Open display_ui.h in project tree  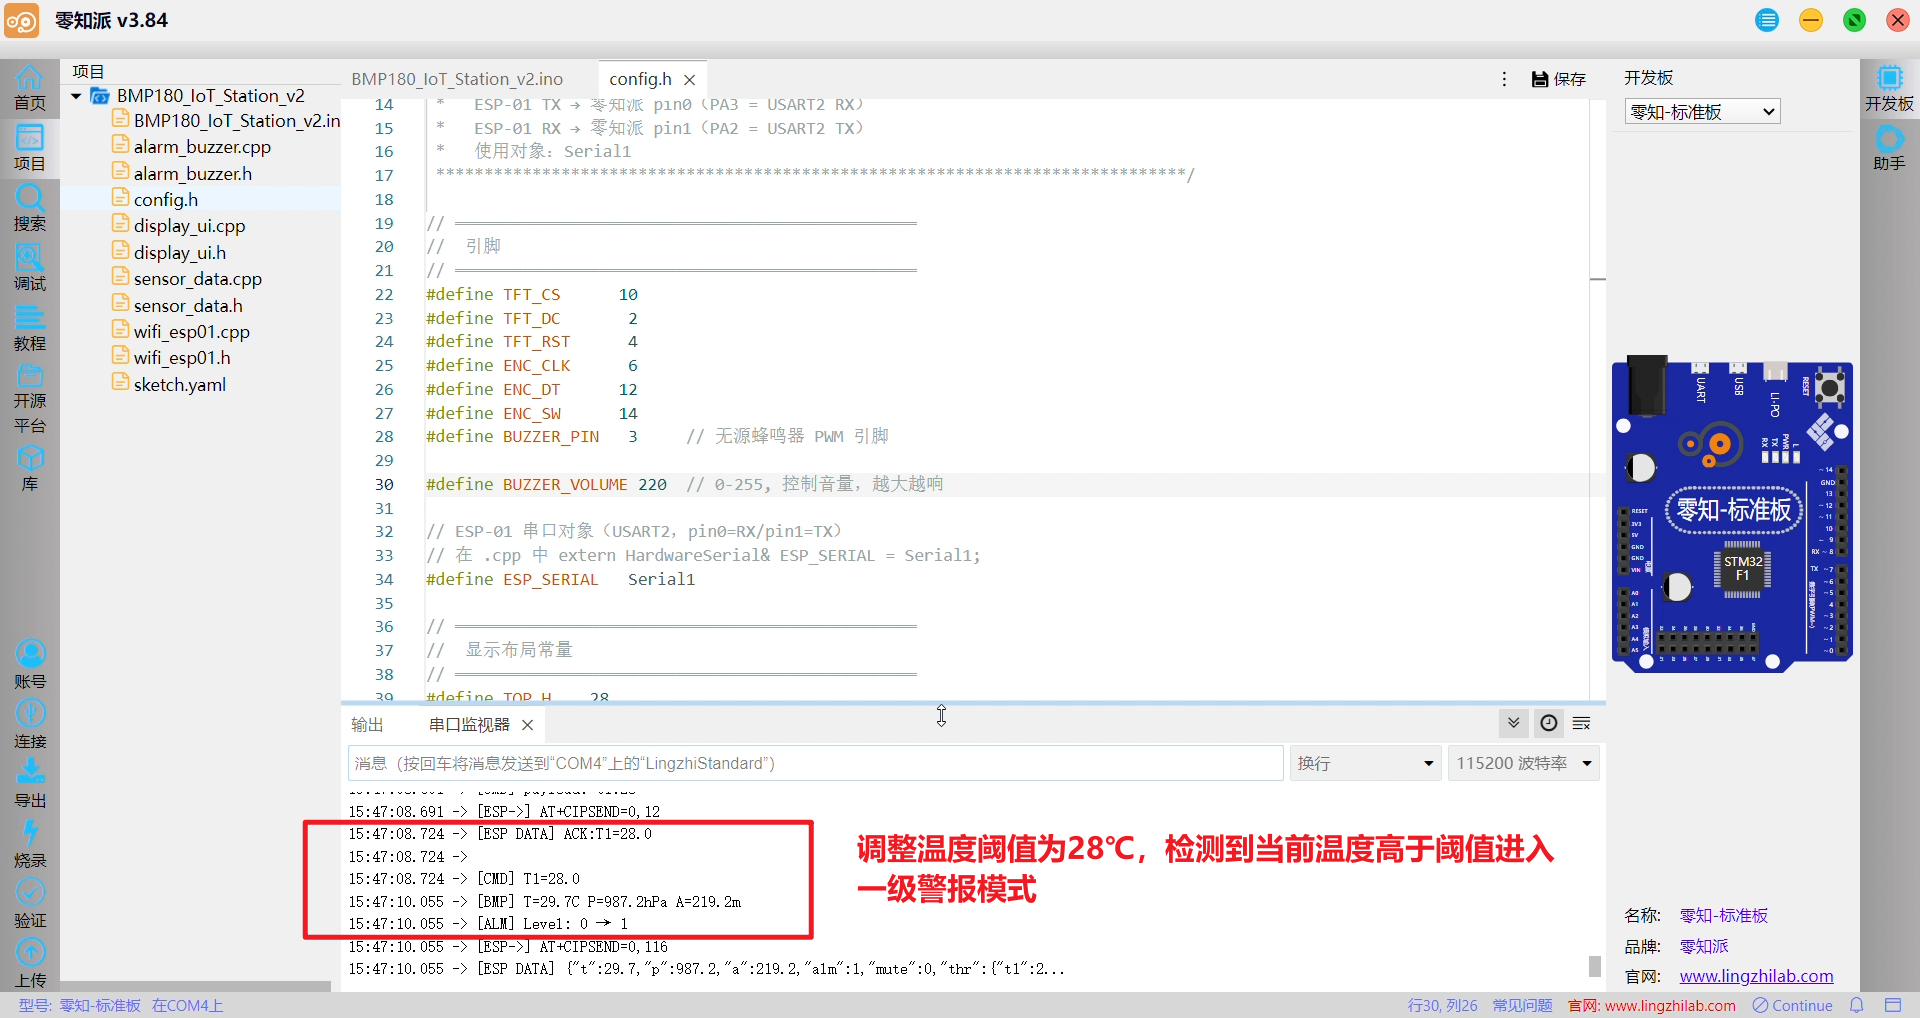(x=180, y=253)
